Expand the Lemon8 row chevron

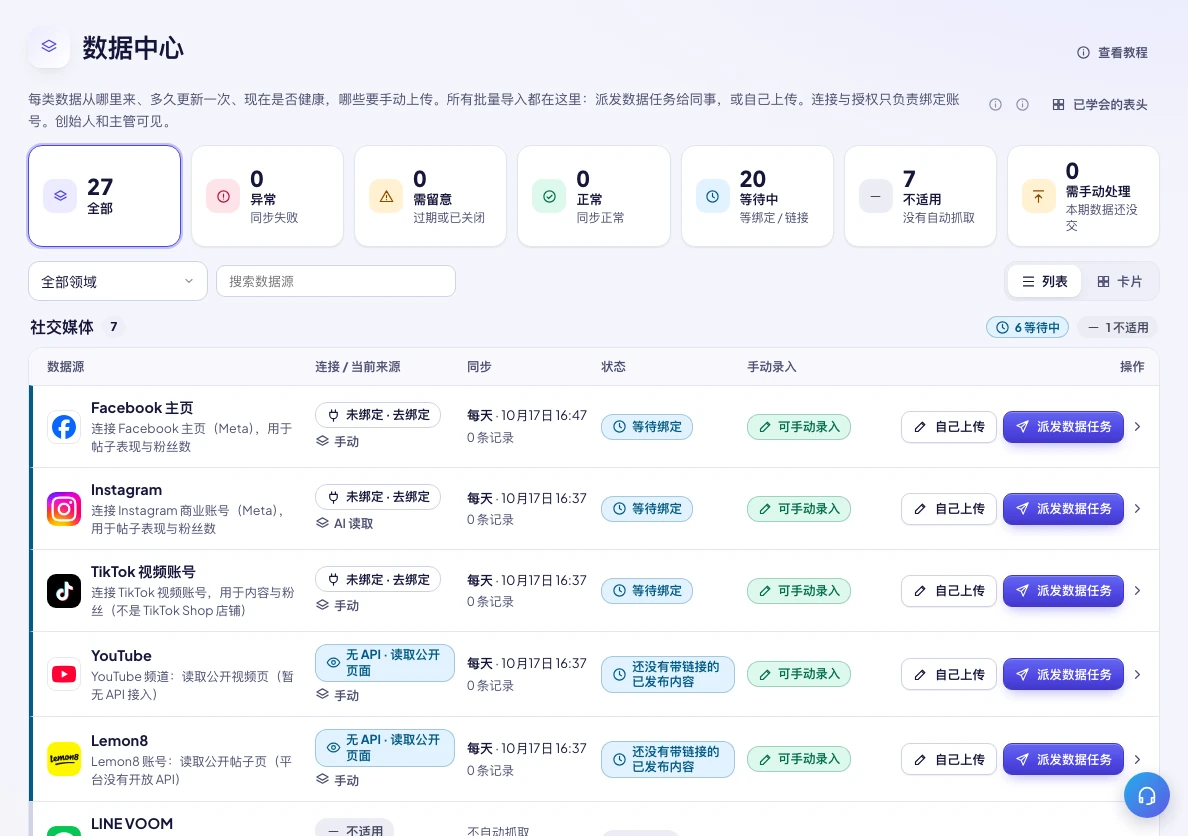point(1137,759)
